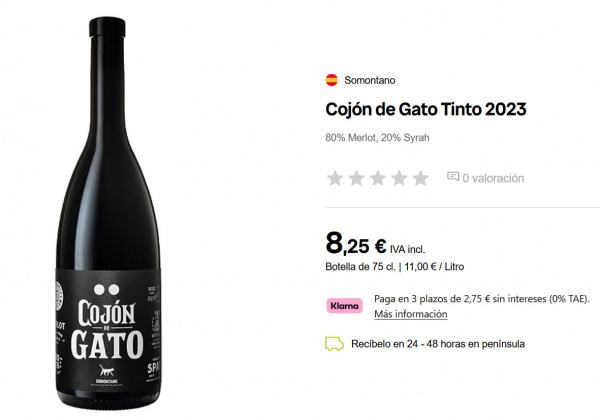Image resolution: width=600 pixels, height=418 pixels.
Task: Select the fourth rating star
Action: [x=399, y=178]
